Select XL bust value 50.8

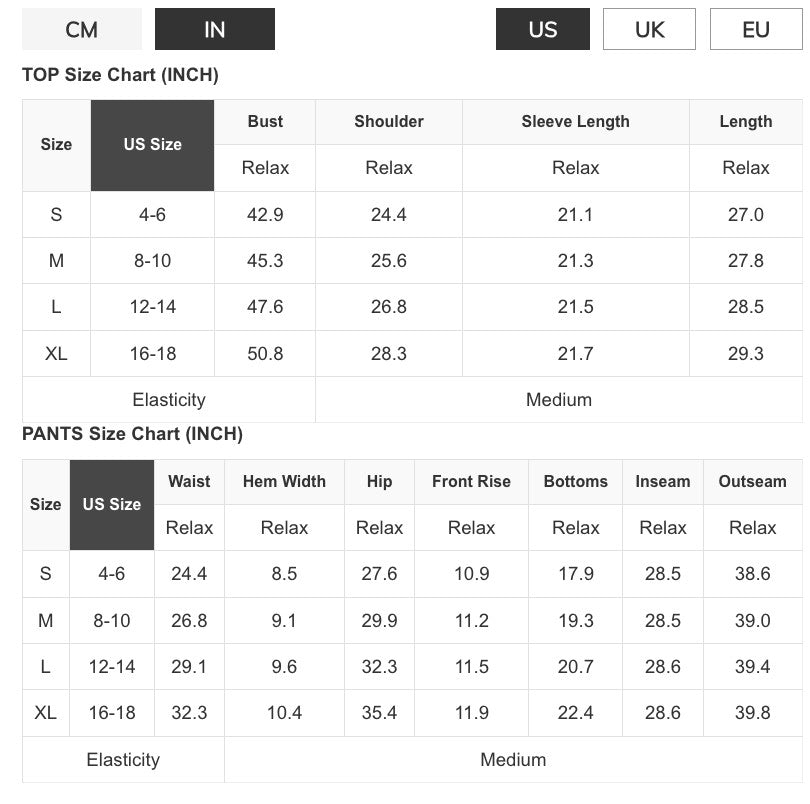pos(265,353)
